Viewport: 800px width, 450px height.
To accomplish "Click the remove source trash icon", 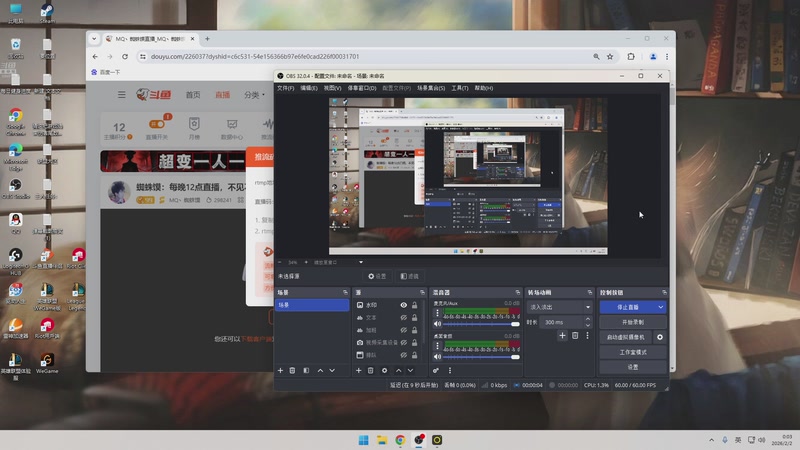I will [x=371, y=370].
